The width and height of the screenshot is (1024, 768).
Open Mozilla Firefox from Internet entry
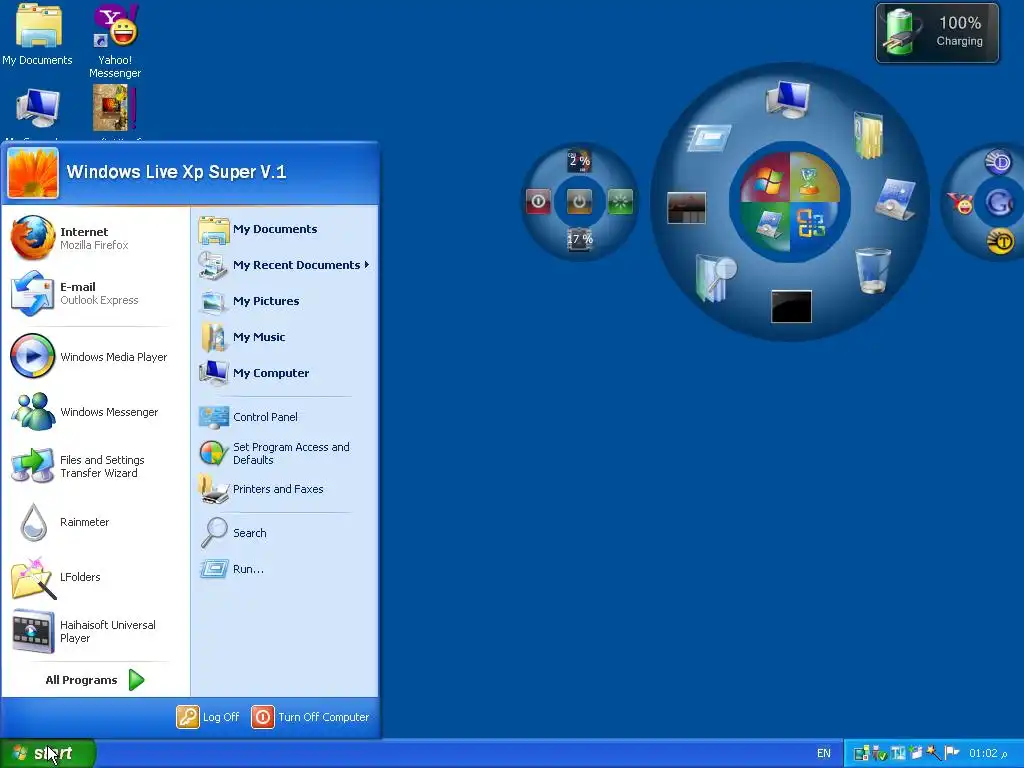click(x=95, y=238)
